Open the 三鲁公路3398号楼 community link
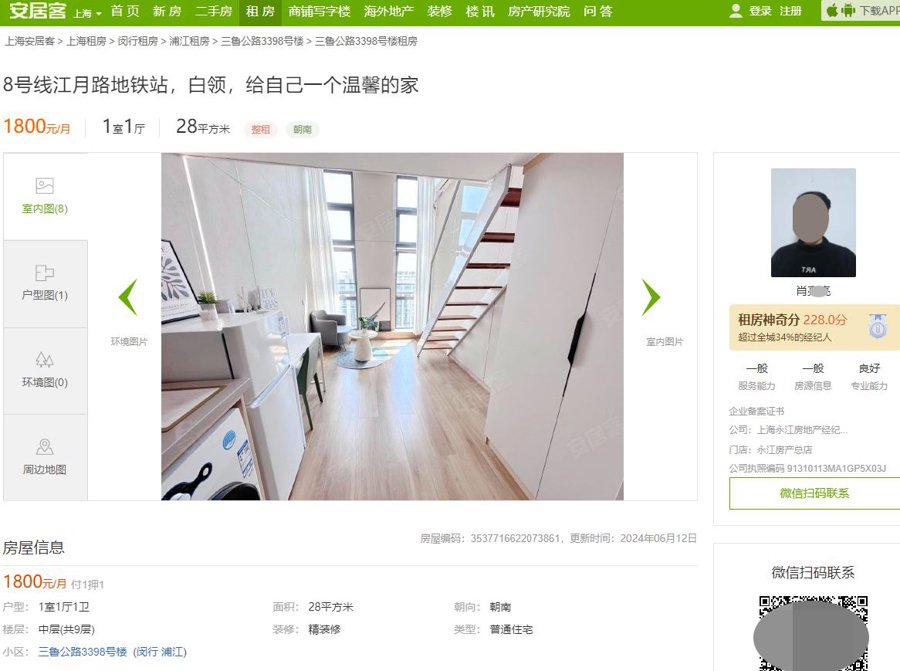This screenshot has height=671, width=900. pos(83,651)
